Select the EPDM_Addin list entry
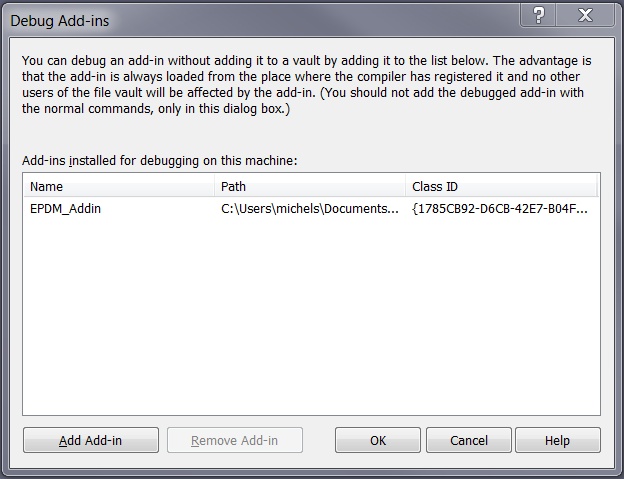This screenshot has height=479, width=624. 65,209
